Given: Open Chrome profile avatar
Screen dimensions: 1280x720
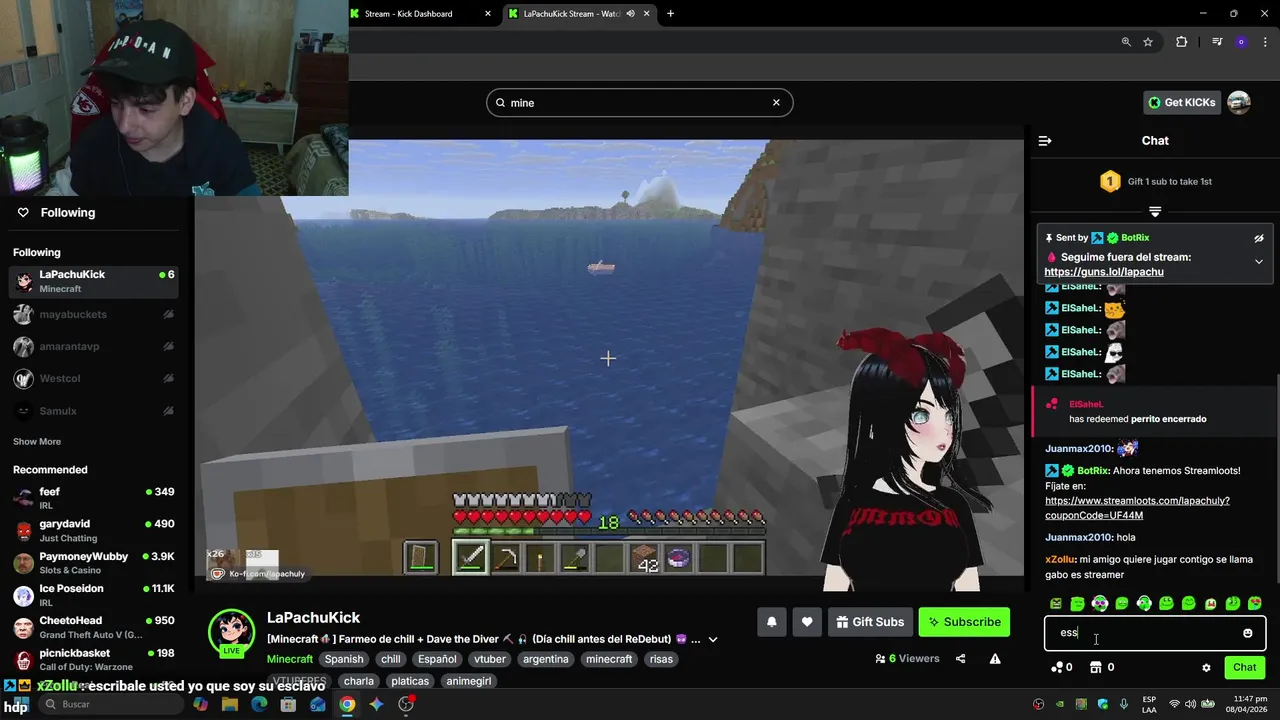Looking at the screenshot, I should (x=1241, y=42).
